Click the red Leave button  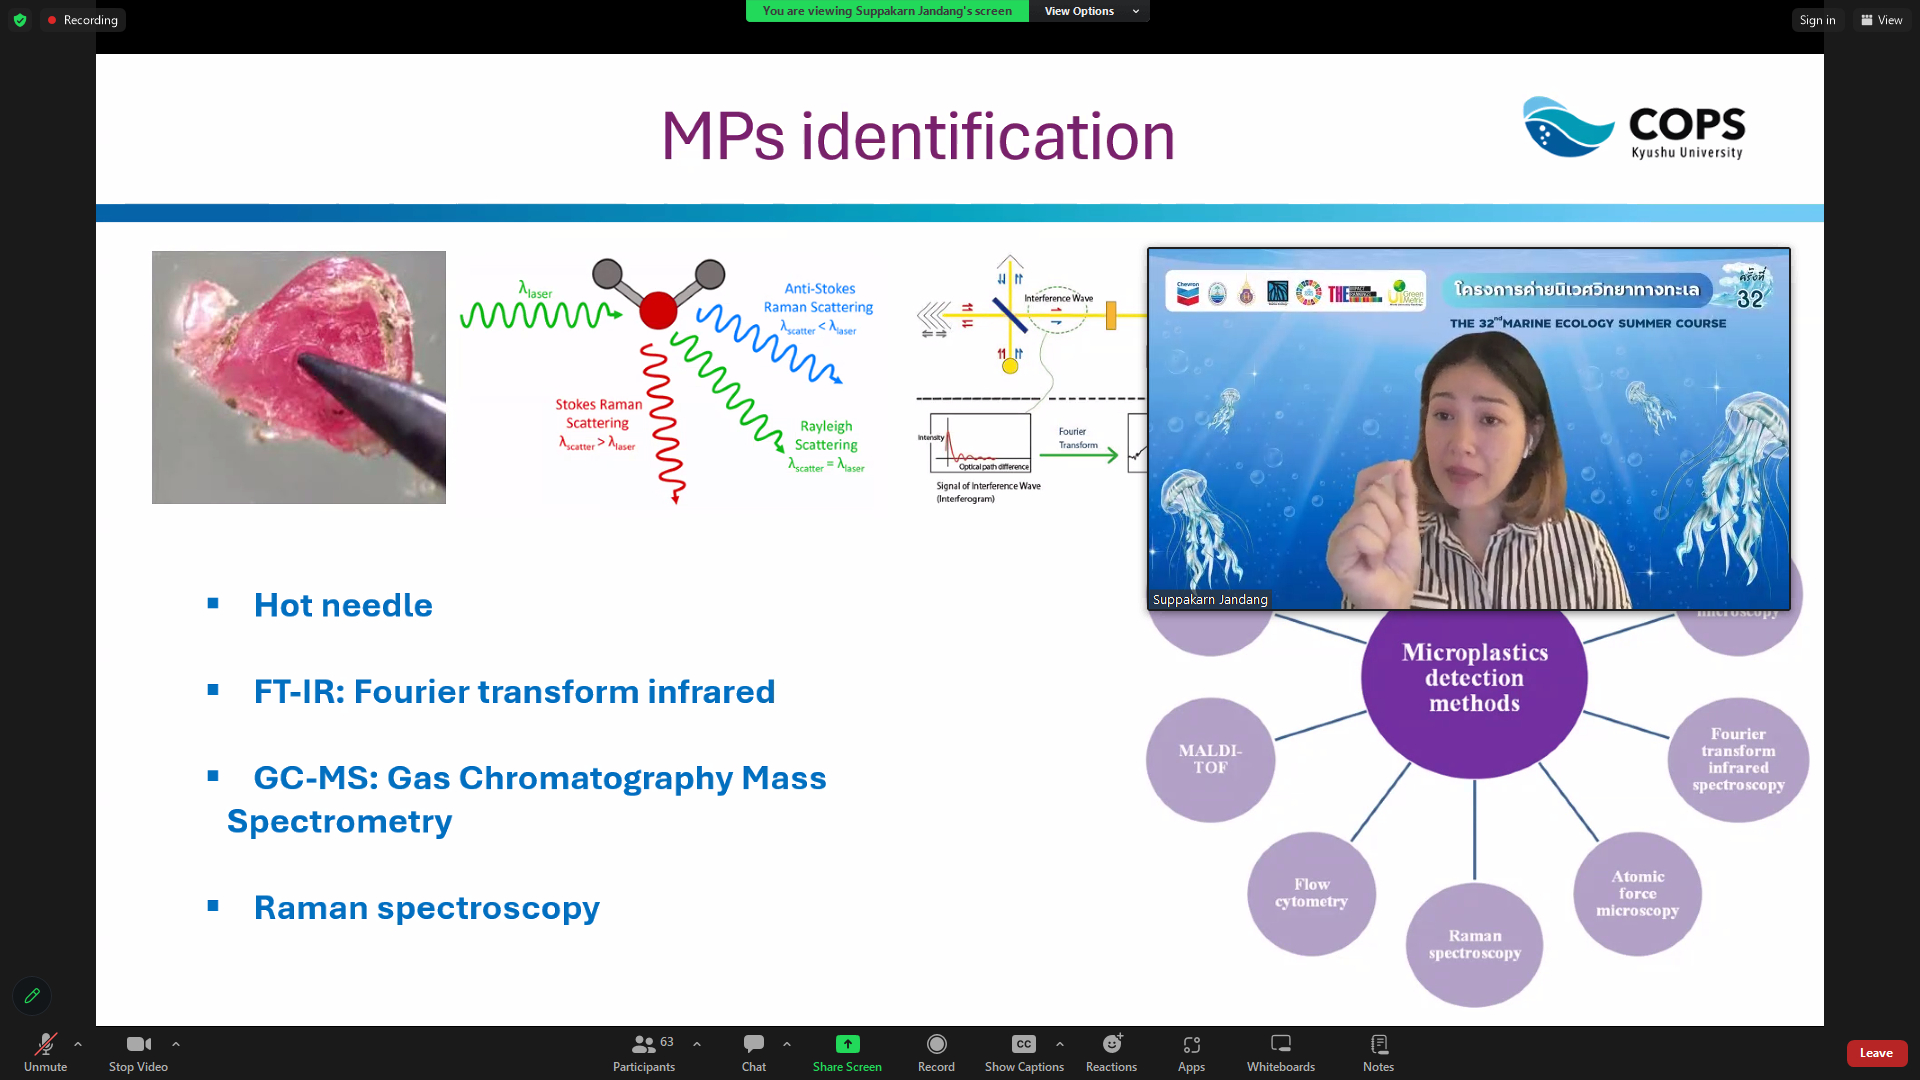(1876, 1053)
